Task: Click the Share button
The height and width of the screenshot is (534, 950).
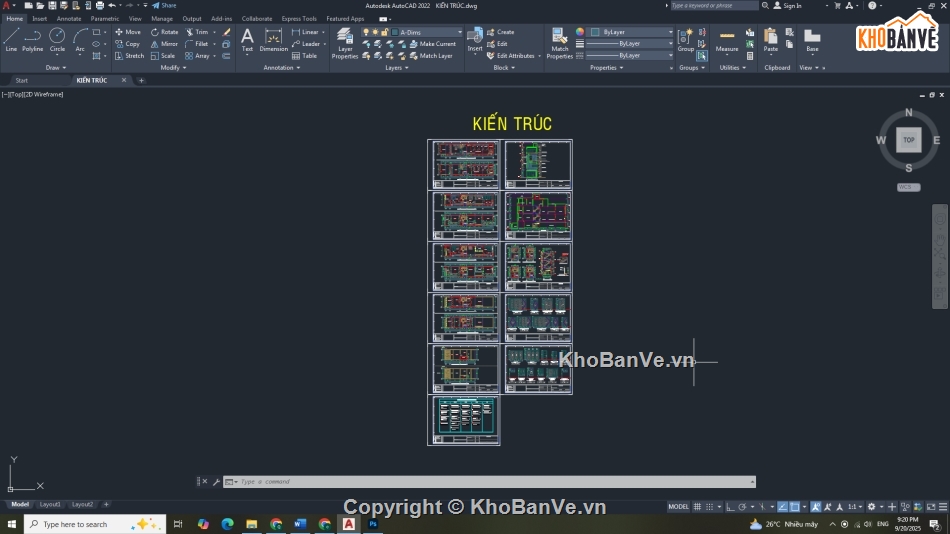Action: click(x=164, y=5)
